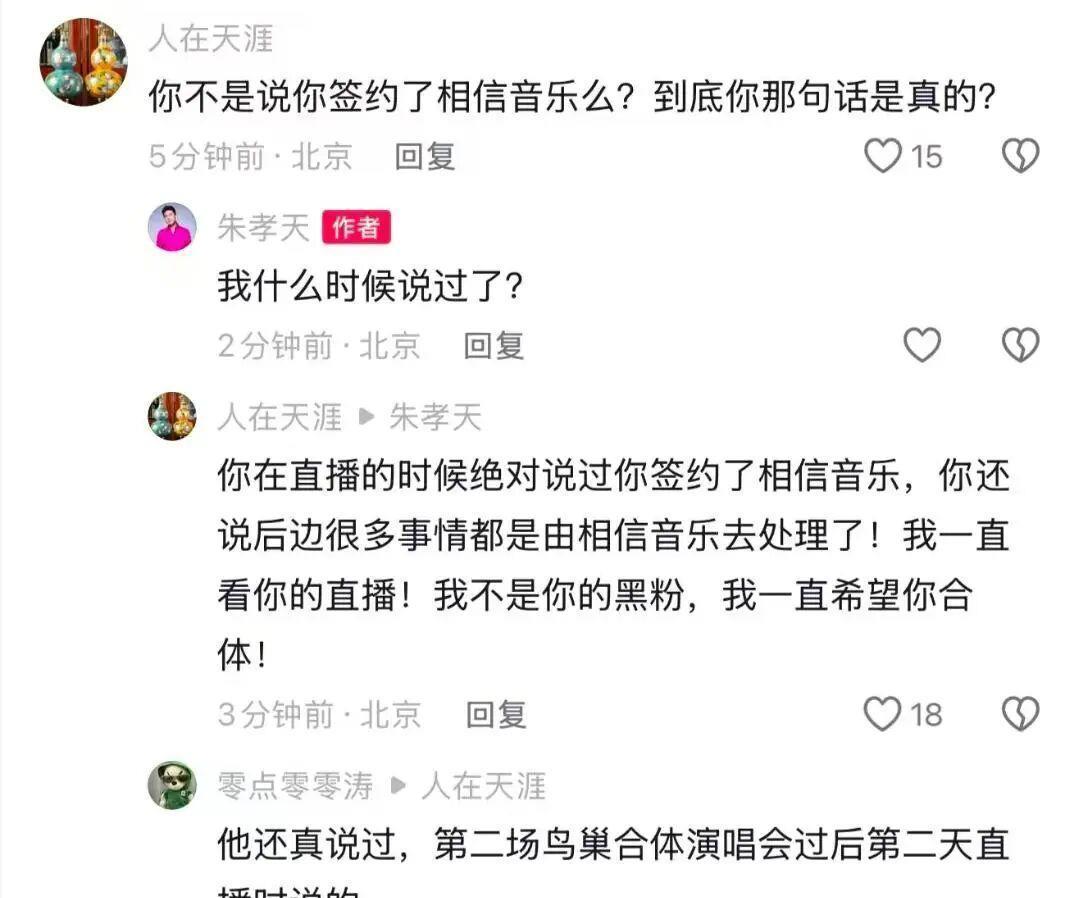
Task: Like the first comment with 15 likes
Action: point(883,156)
